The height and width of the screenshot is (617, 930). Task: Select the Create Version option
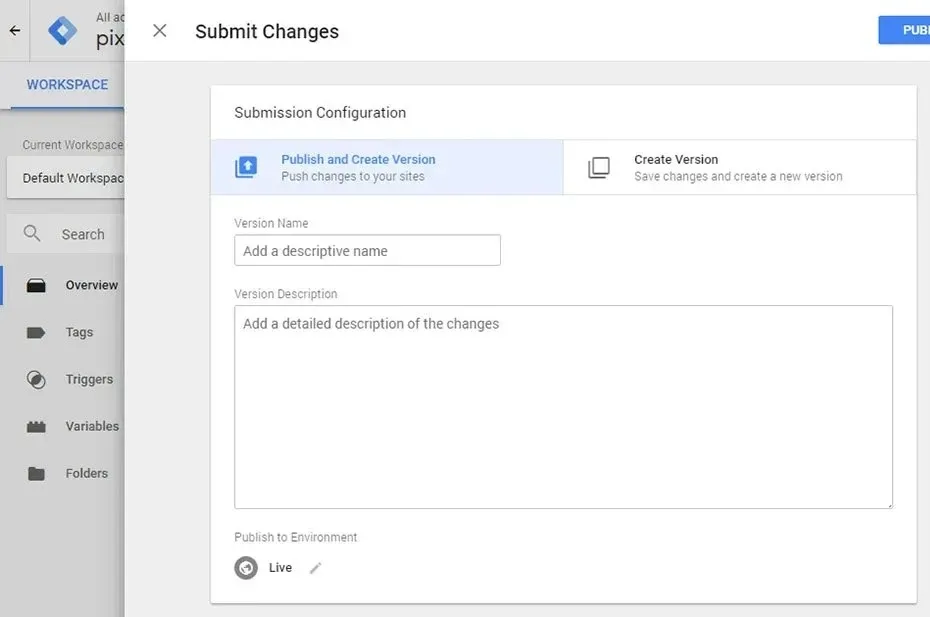click(x=740, y=167)
